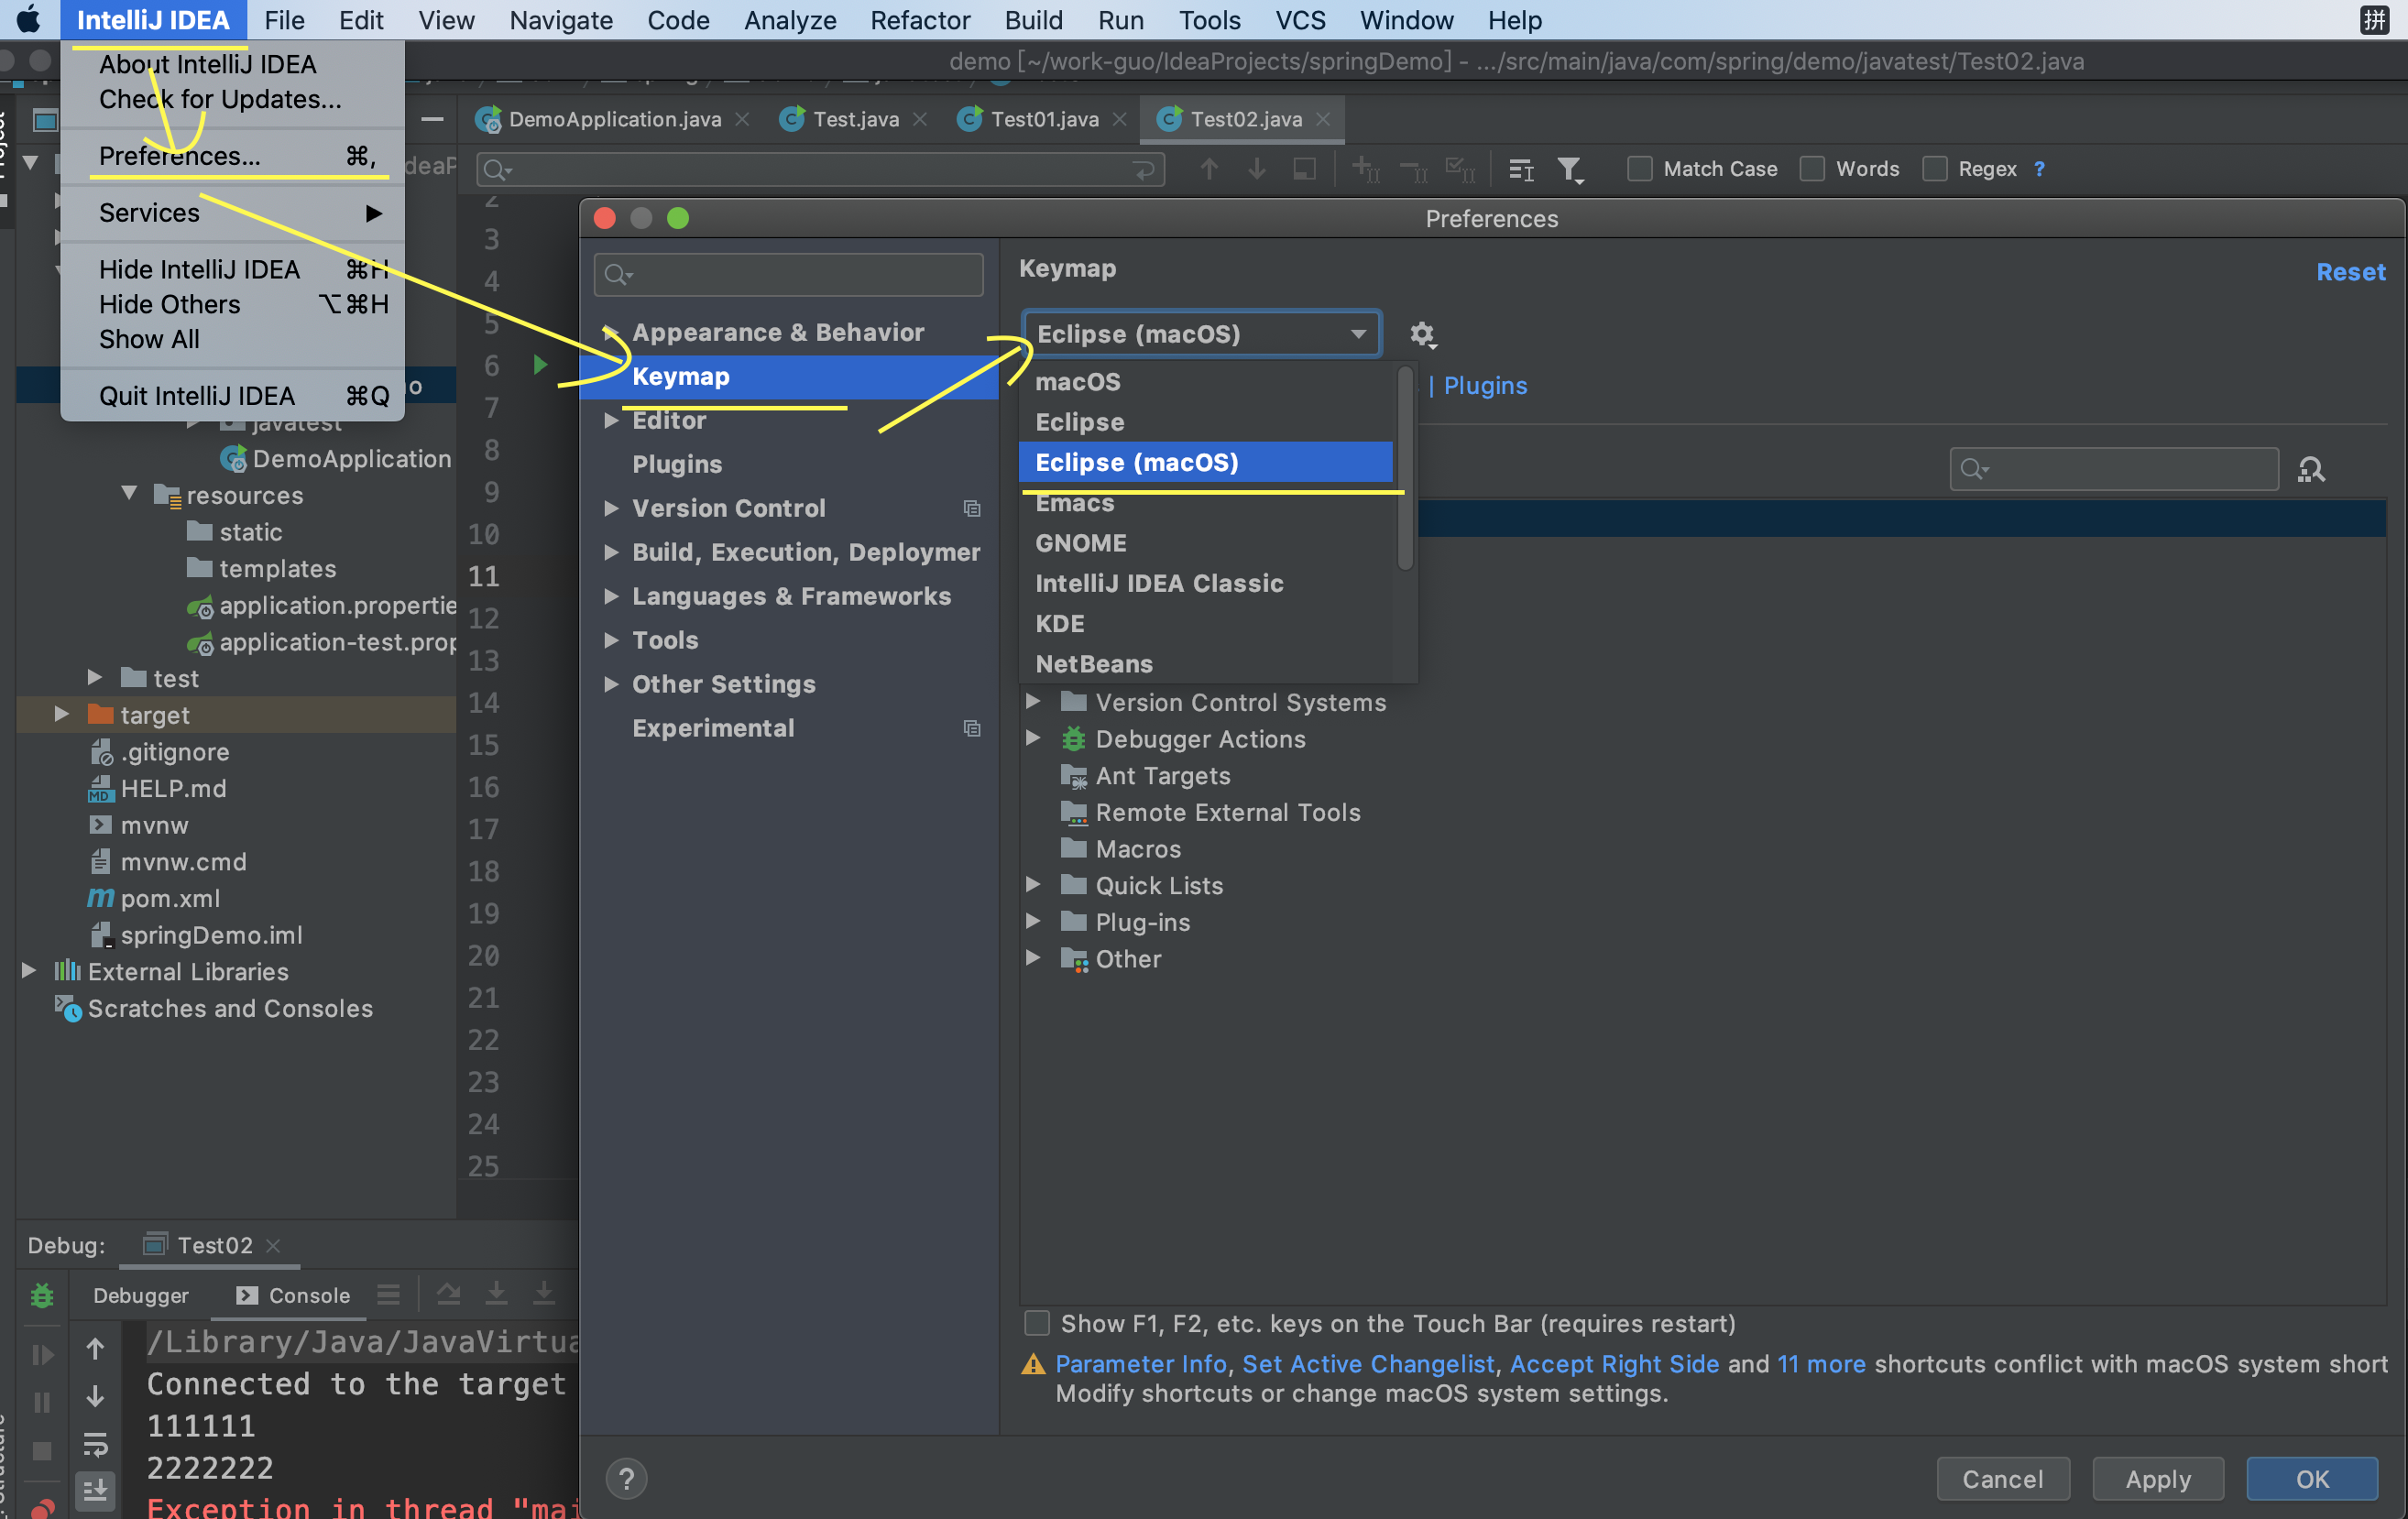Click the keymap dropdown list scrollbar
This screenshot has height=1519, width=2408.
click(1404, 470)
